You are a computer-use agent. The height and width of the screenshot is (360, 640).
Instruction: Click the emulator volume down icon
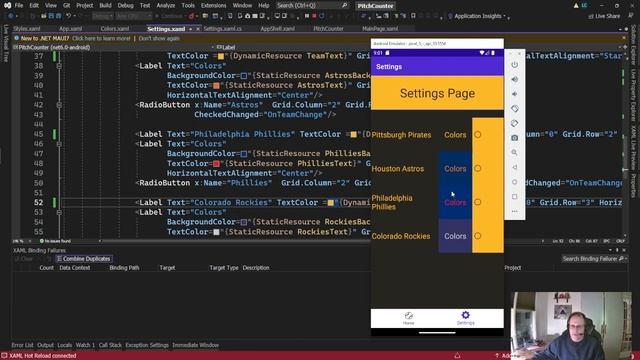514,94
